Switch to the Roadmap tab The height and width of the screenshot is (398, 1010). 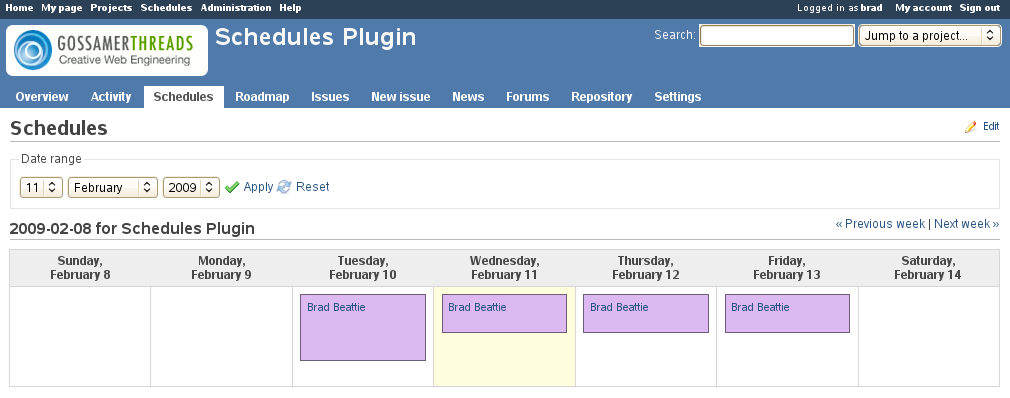pyautogui.click(x=262, y=97)
